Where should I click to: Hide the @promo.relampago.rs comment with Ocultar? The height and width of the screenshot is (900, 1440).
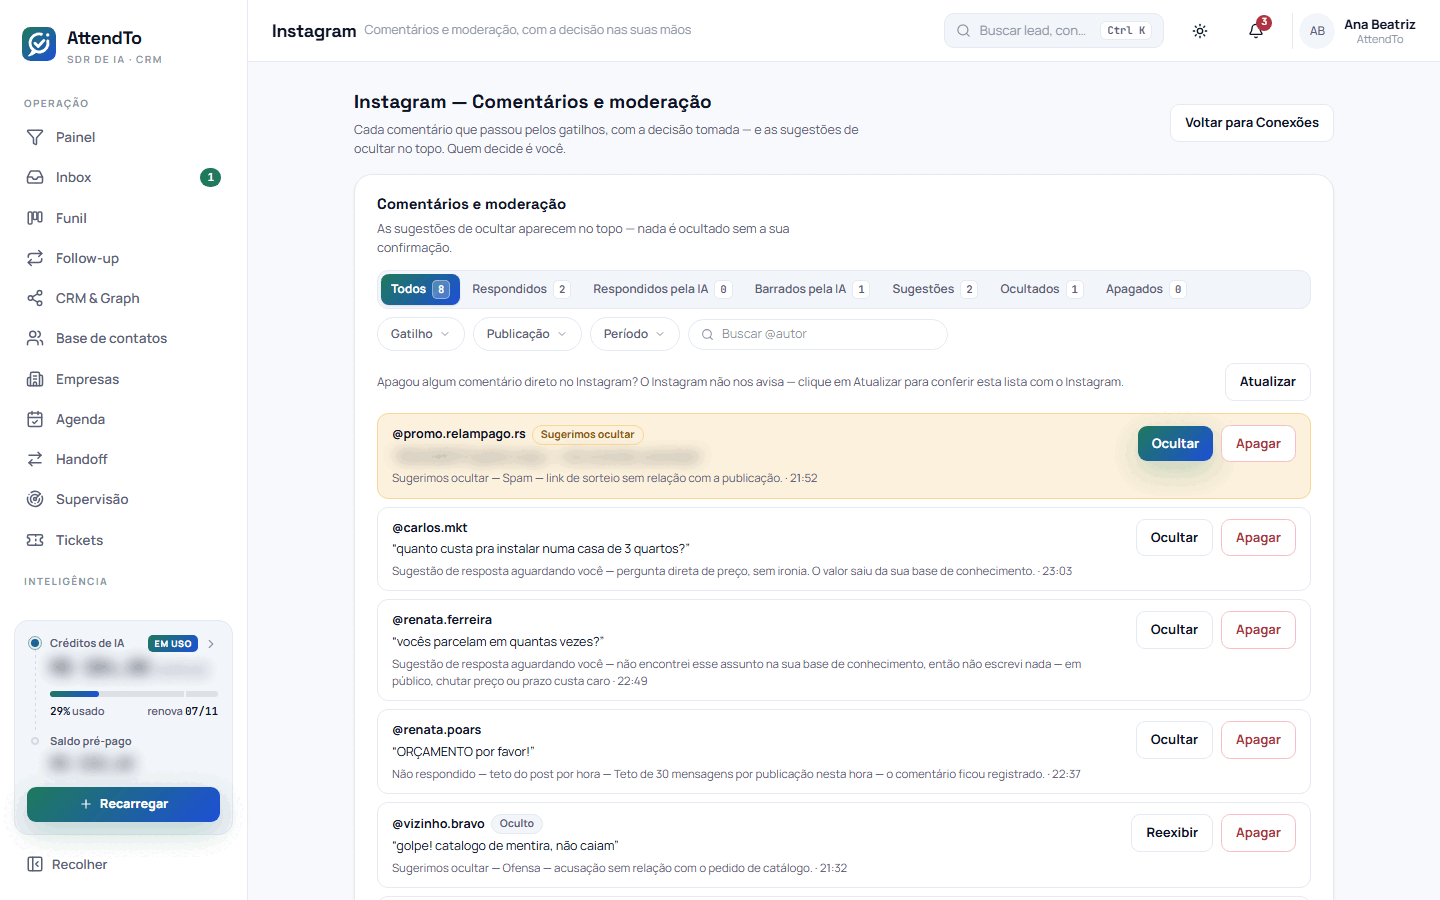click(1175, 444)
